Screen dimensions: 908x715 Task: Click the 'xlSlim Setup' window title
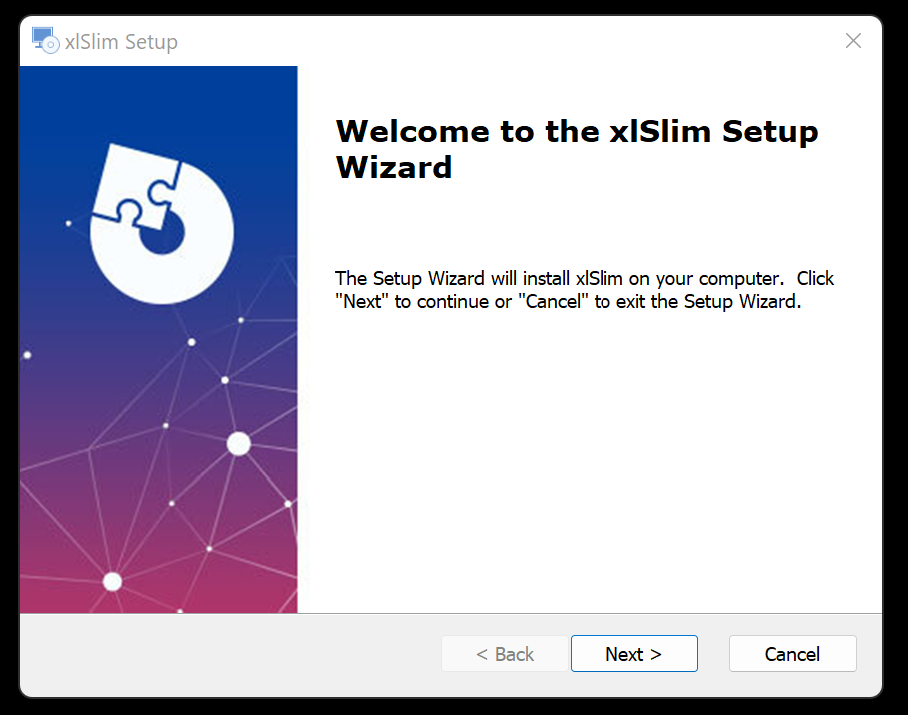121,42
